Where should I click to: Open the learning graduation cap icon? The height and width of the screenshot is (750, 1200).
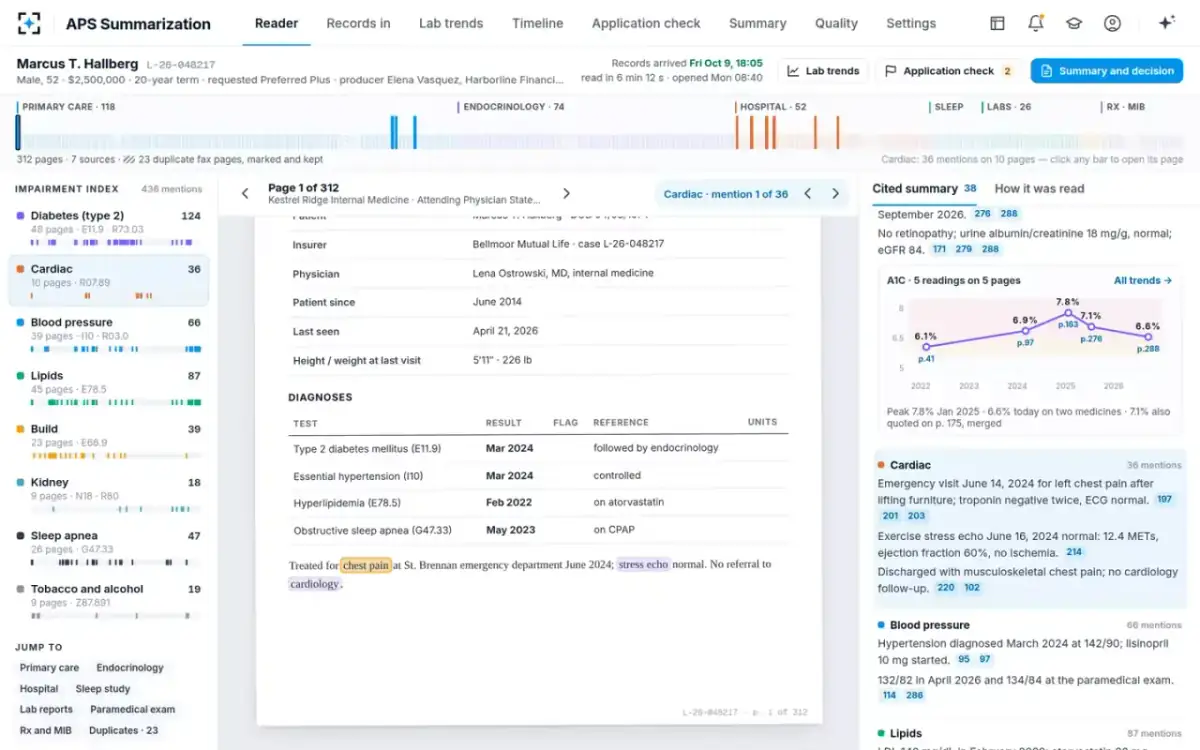click(x=1073, y=23)
